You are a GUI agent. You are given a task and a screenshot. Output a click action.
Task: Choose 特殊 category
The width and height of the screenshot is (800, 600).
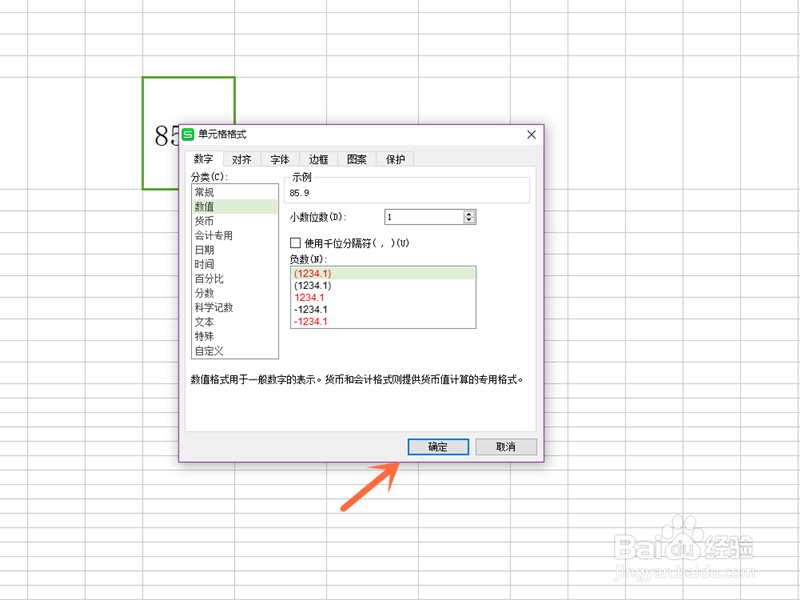click(x=235, y=336)
